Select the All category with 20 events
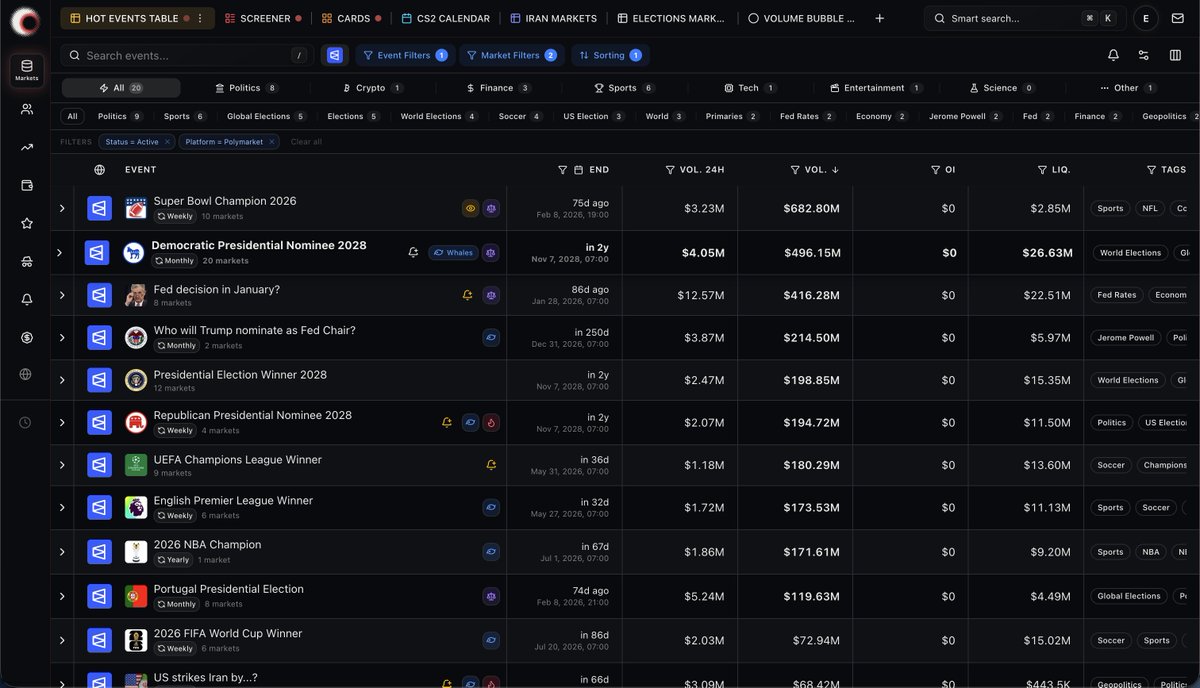Image resolution: width=1200 pixels, height=688 pixels. [x=121, y=88]
